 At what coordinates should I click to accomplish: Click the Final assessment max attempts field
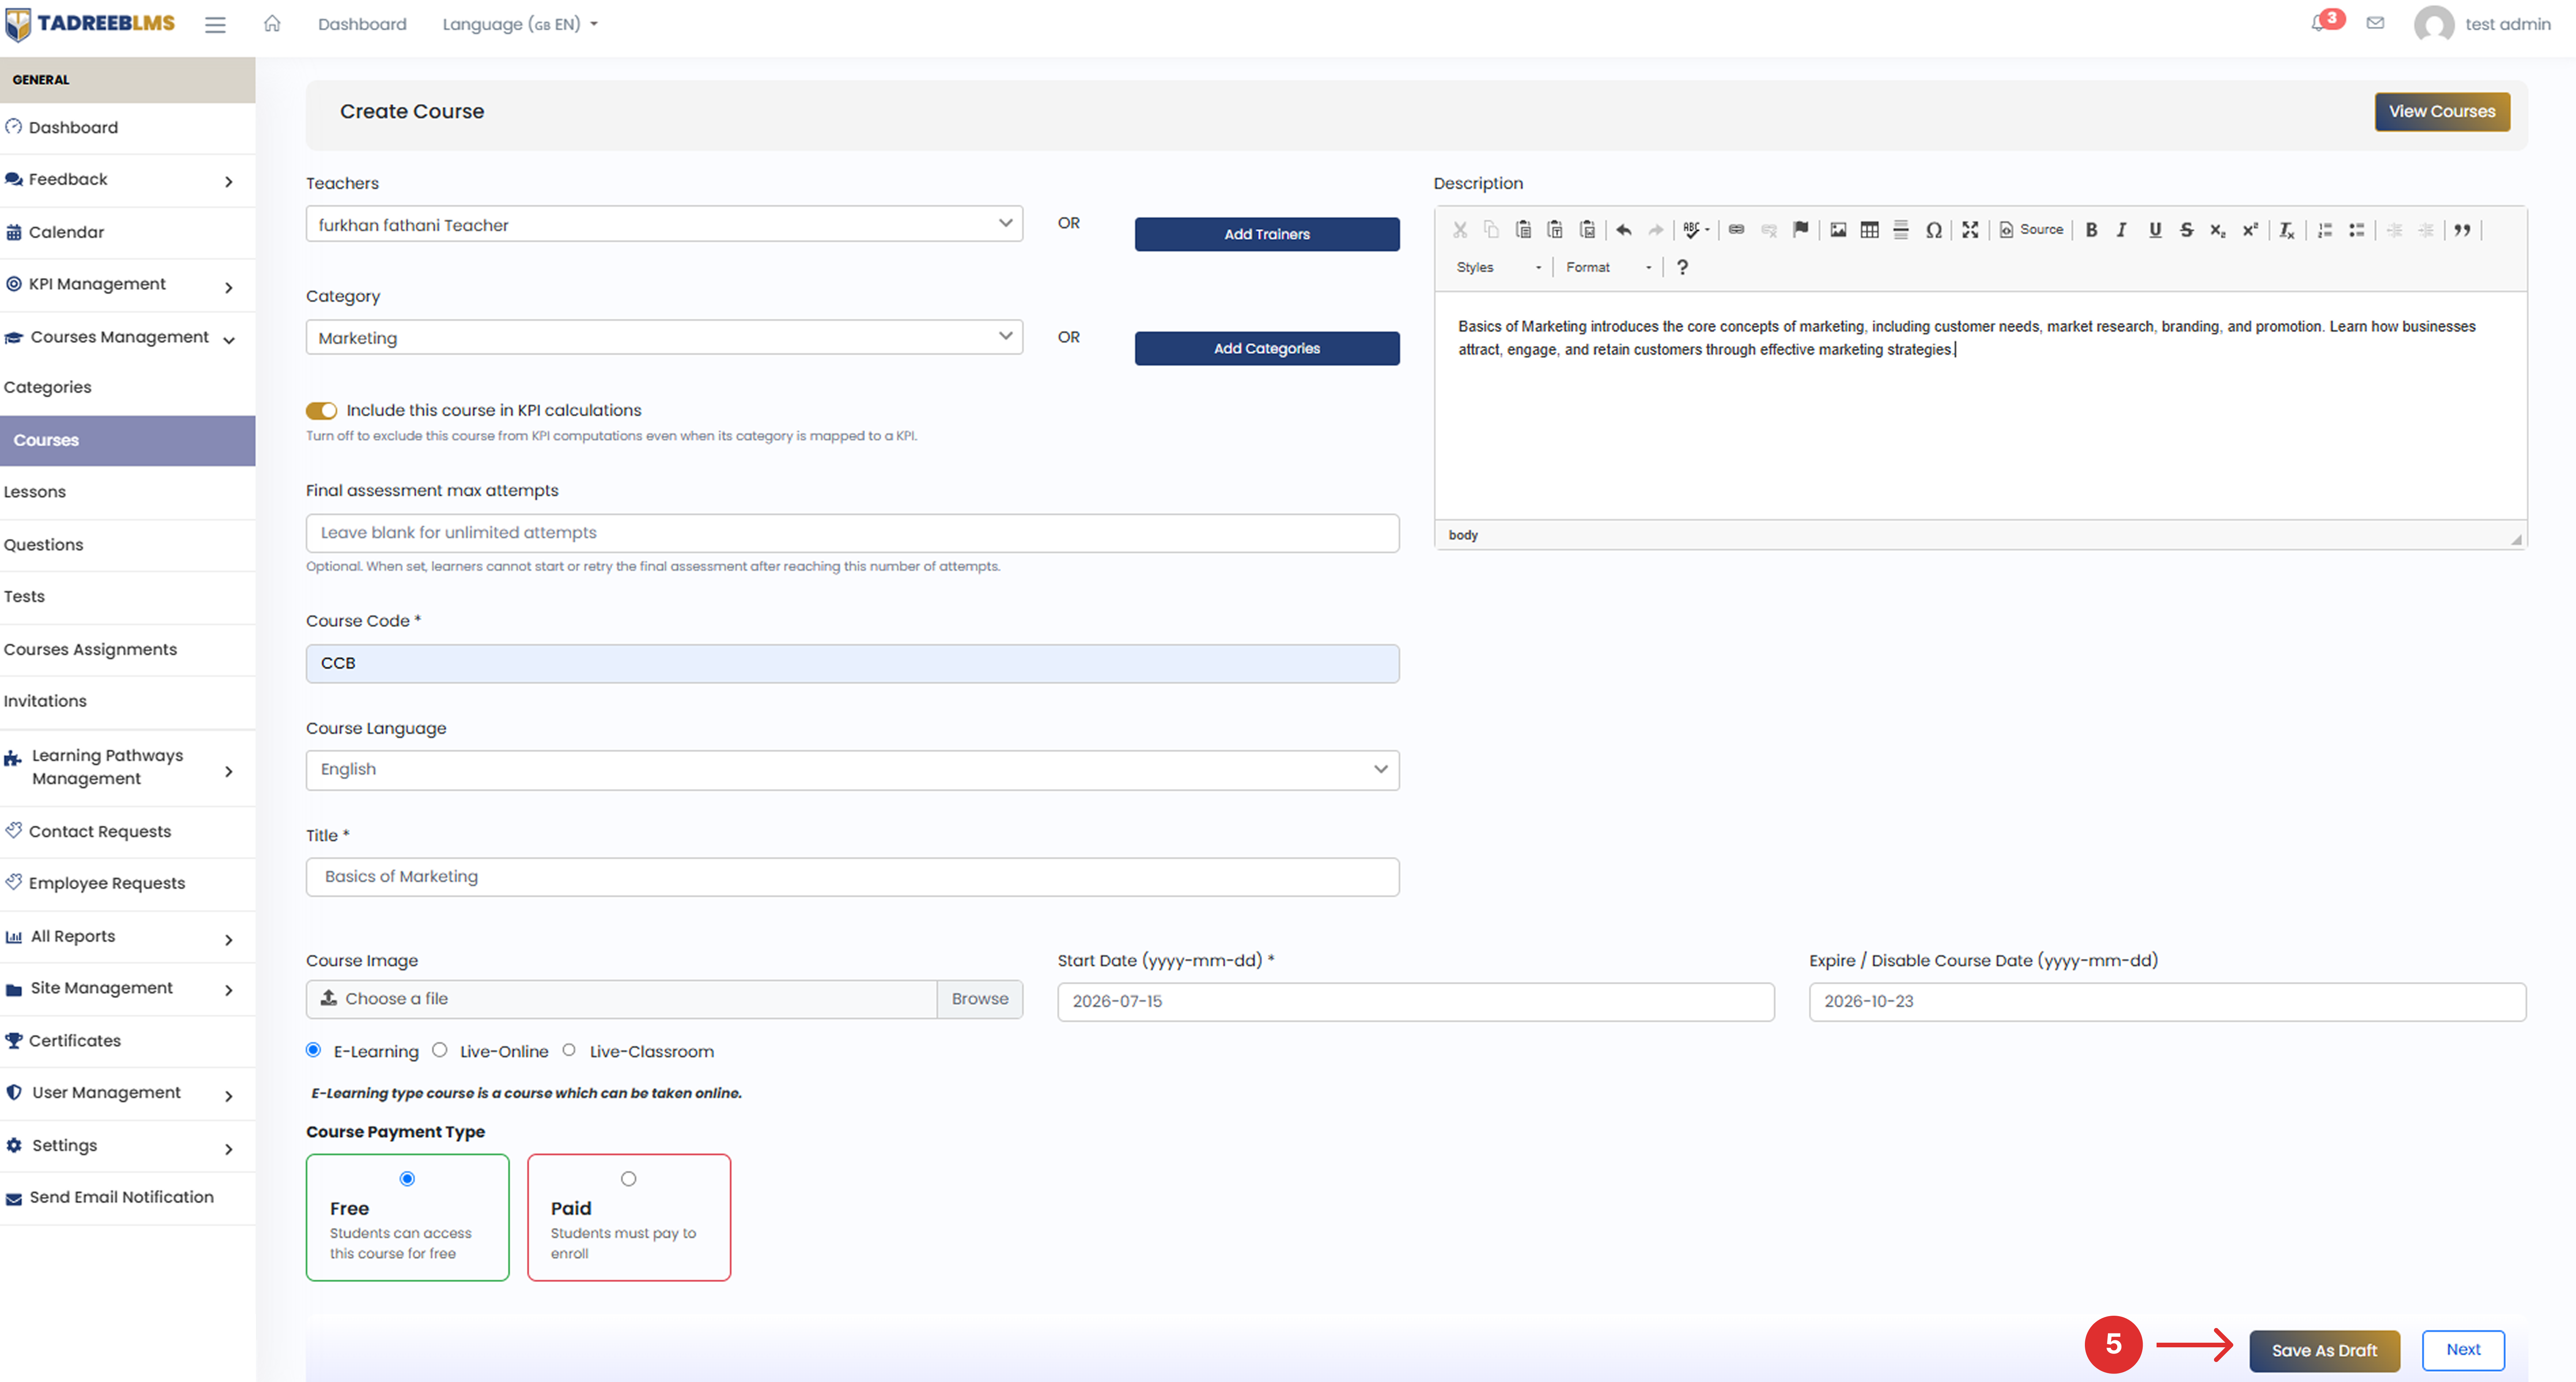pos(852,533)
